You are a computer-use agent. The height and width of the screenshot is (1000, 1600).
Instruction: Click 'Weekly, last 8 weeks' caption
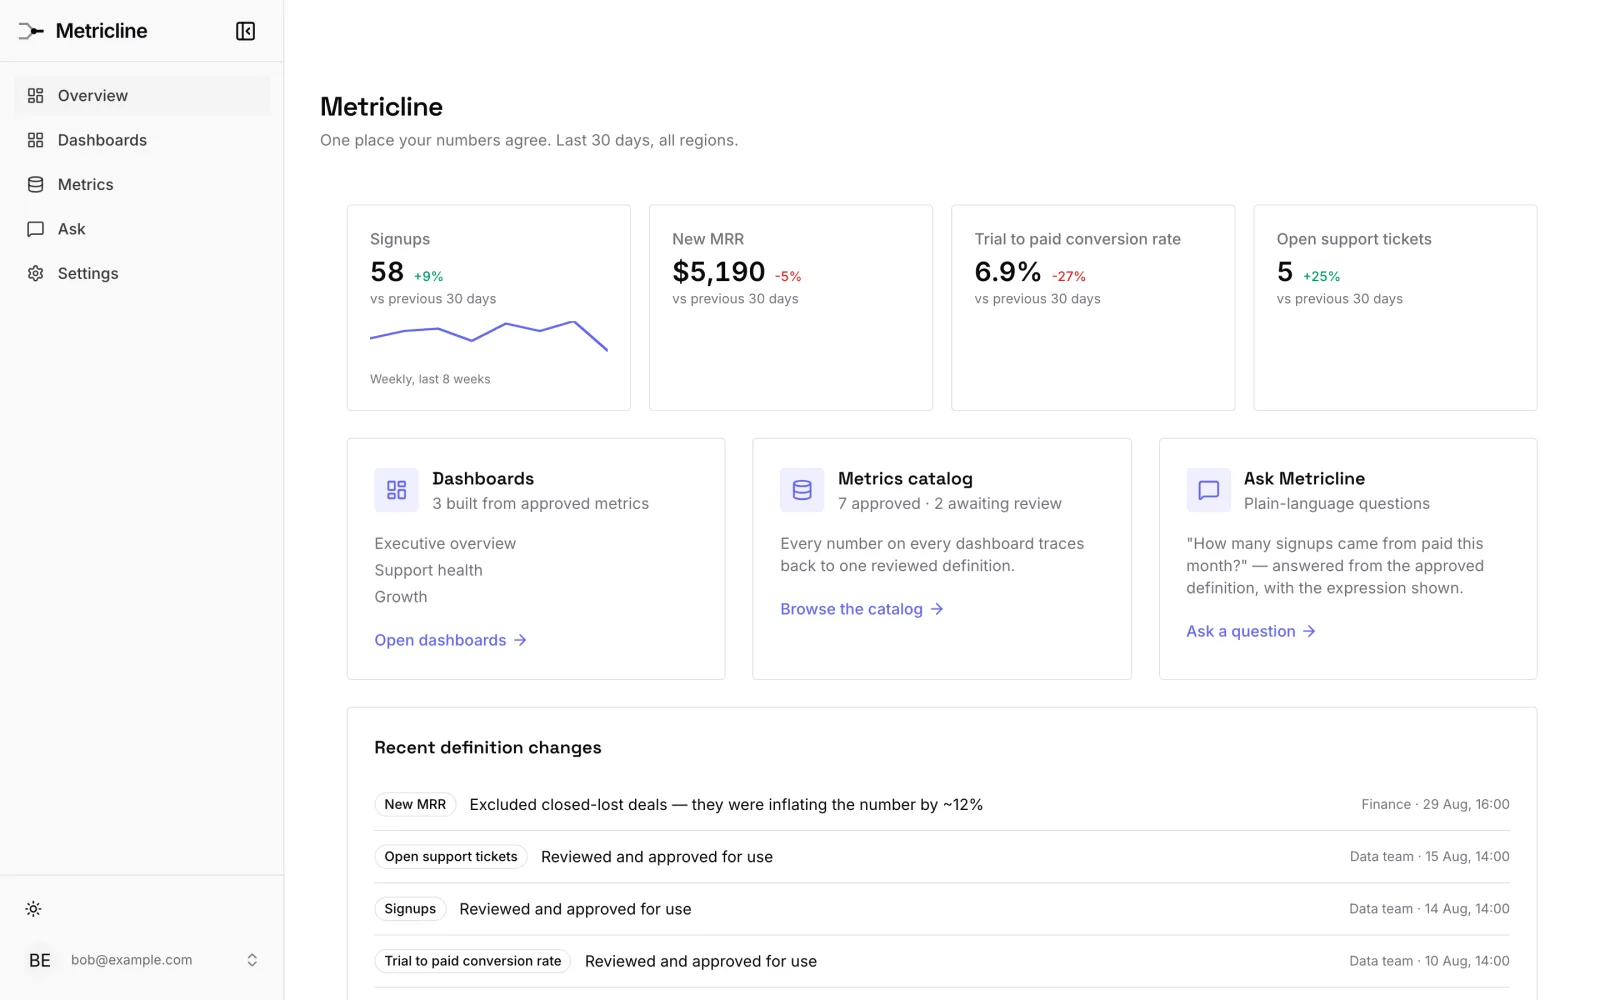click(430, 379)
